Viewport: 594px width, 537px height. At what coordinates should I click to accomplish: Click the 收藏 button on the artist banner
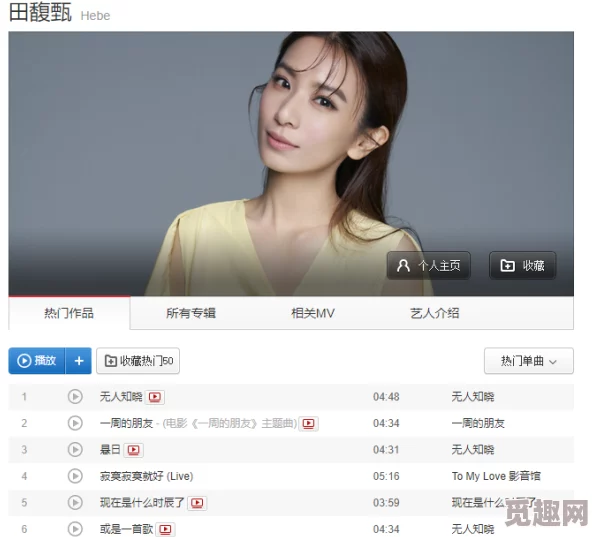522,265
